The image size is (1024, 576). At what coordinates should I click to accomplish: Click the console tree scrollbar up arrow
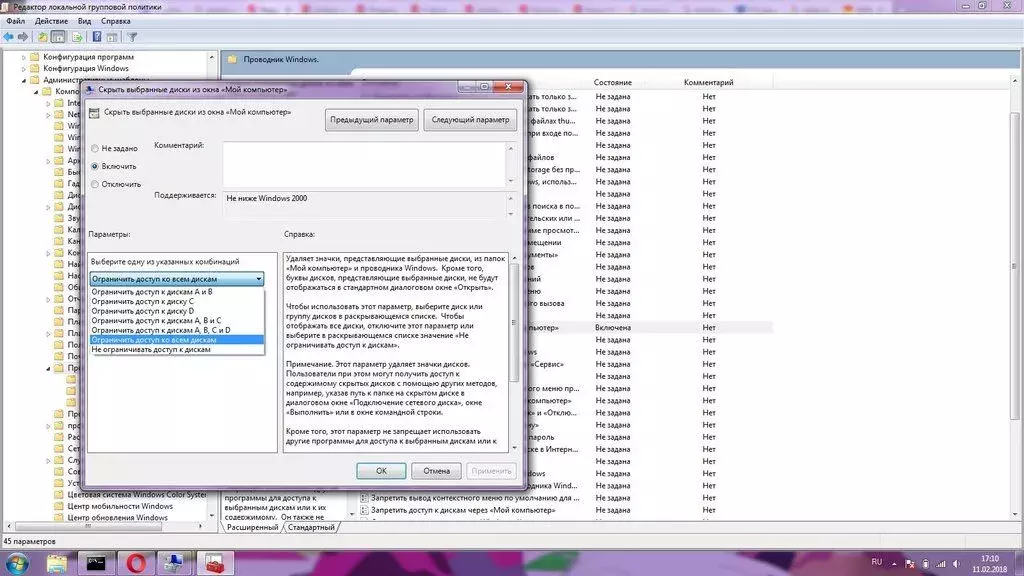point(212,57)
